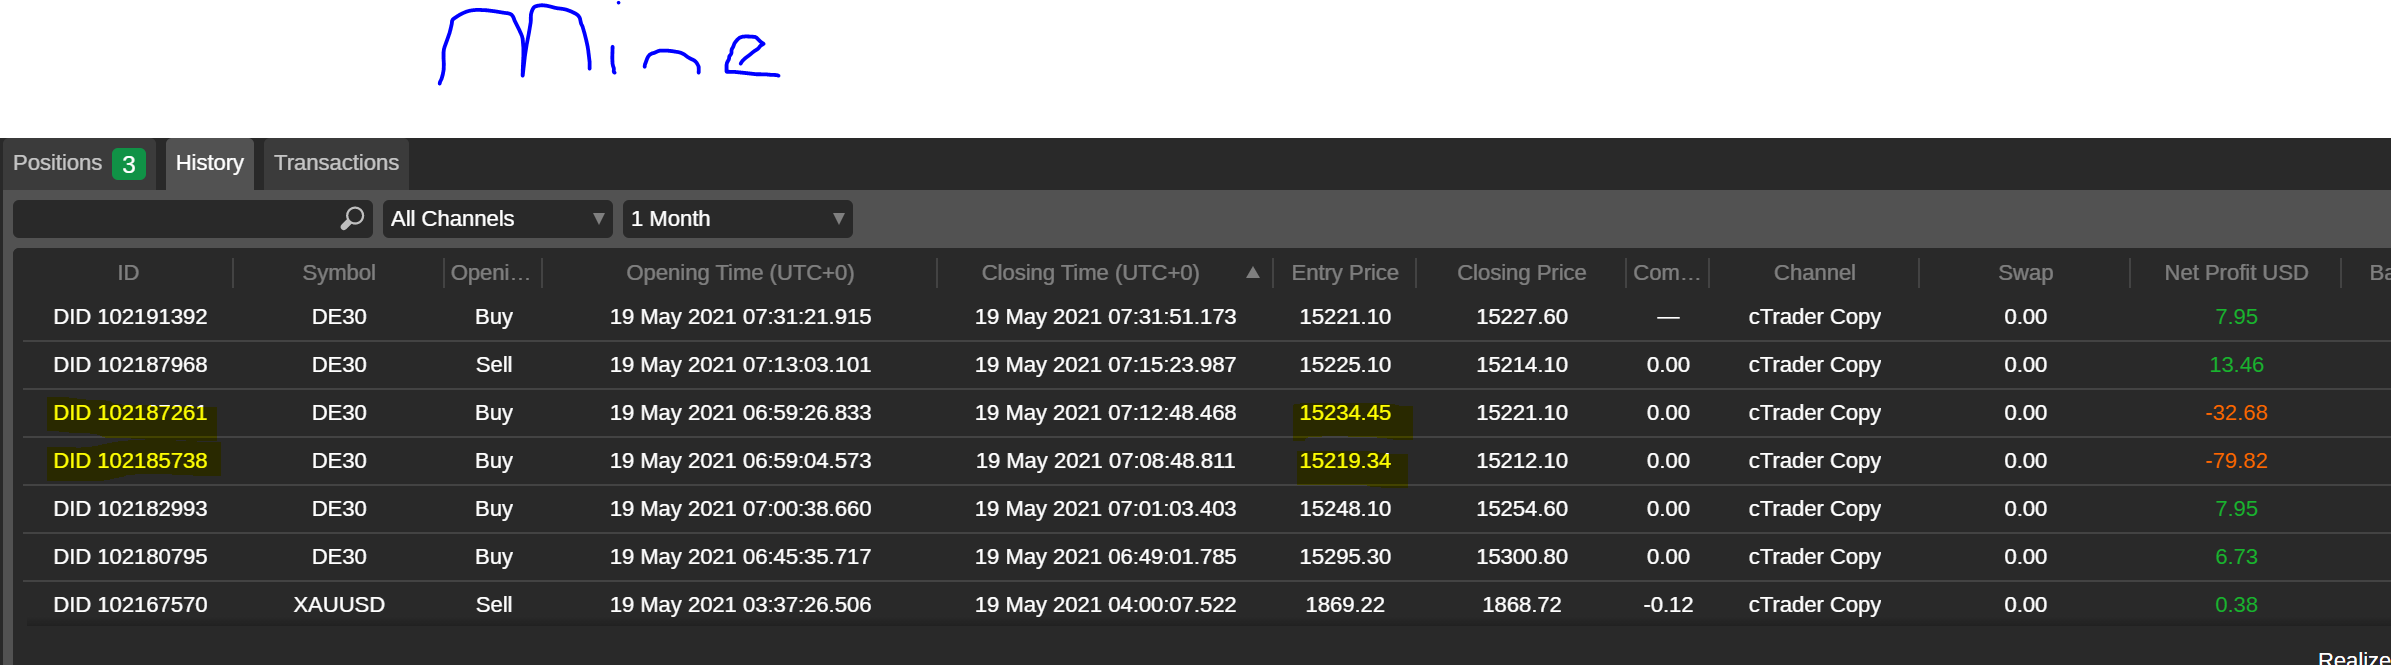Click the search magnifier icon
Viewport: 2391px width, 665px height.
(352, 218)
